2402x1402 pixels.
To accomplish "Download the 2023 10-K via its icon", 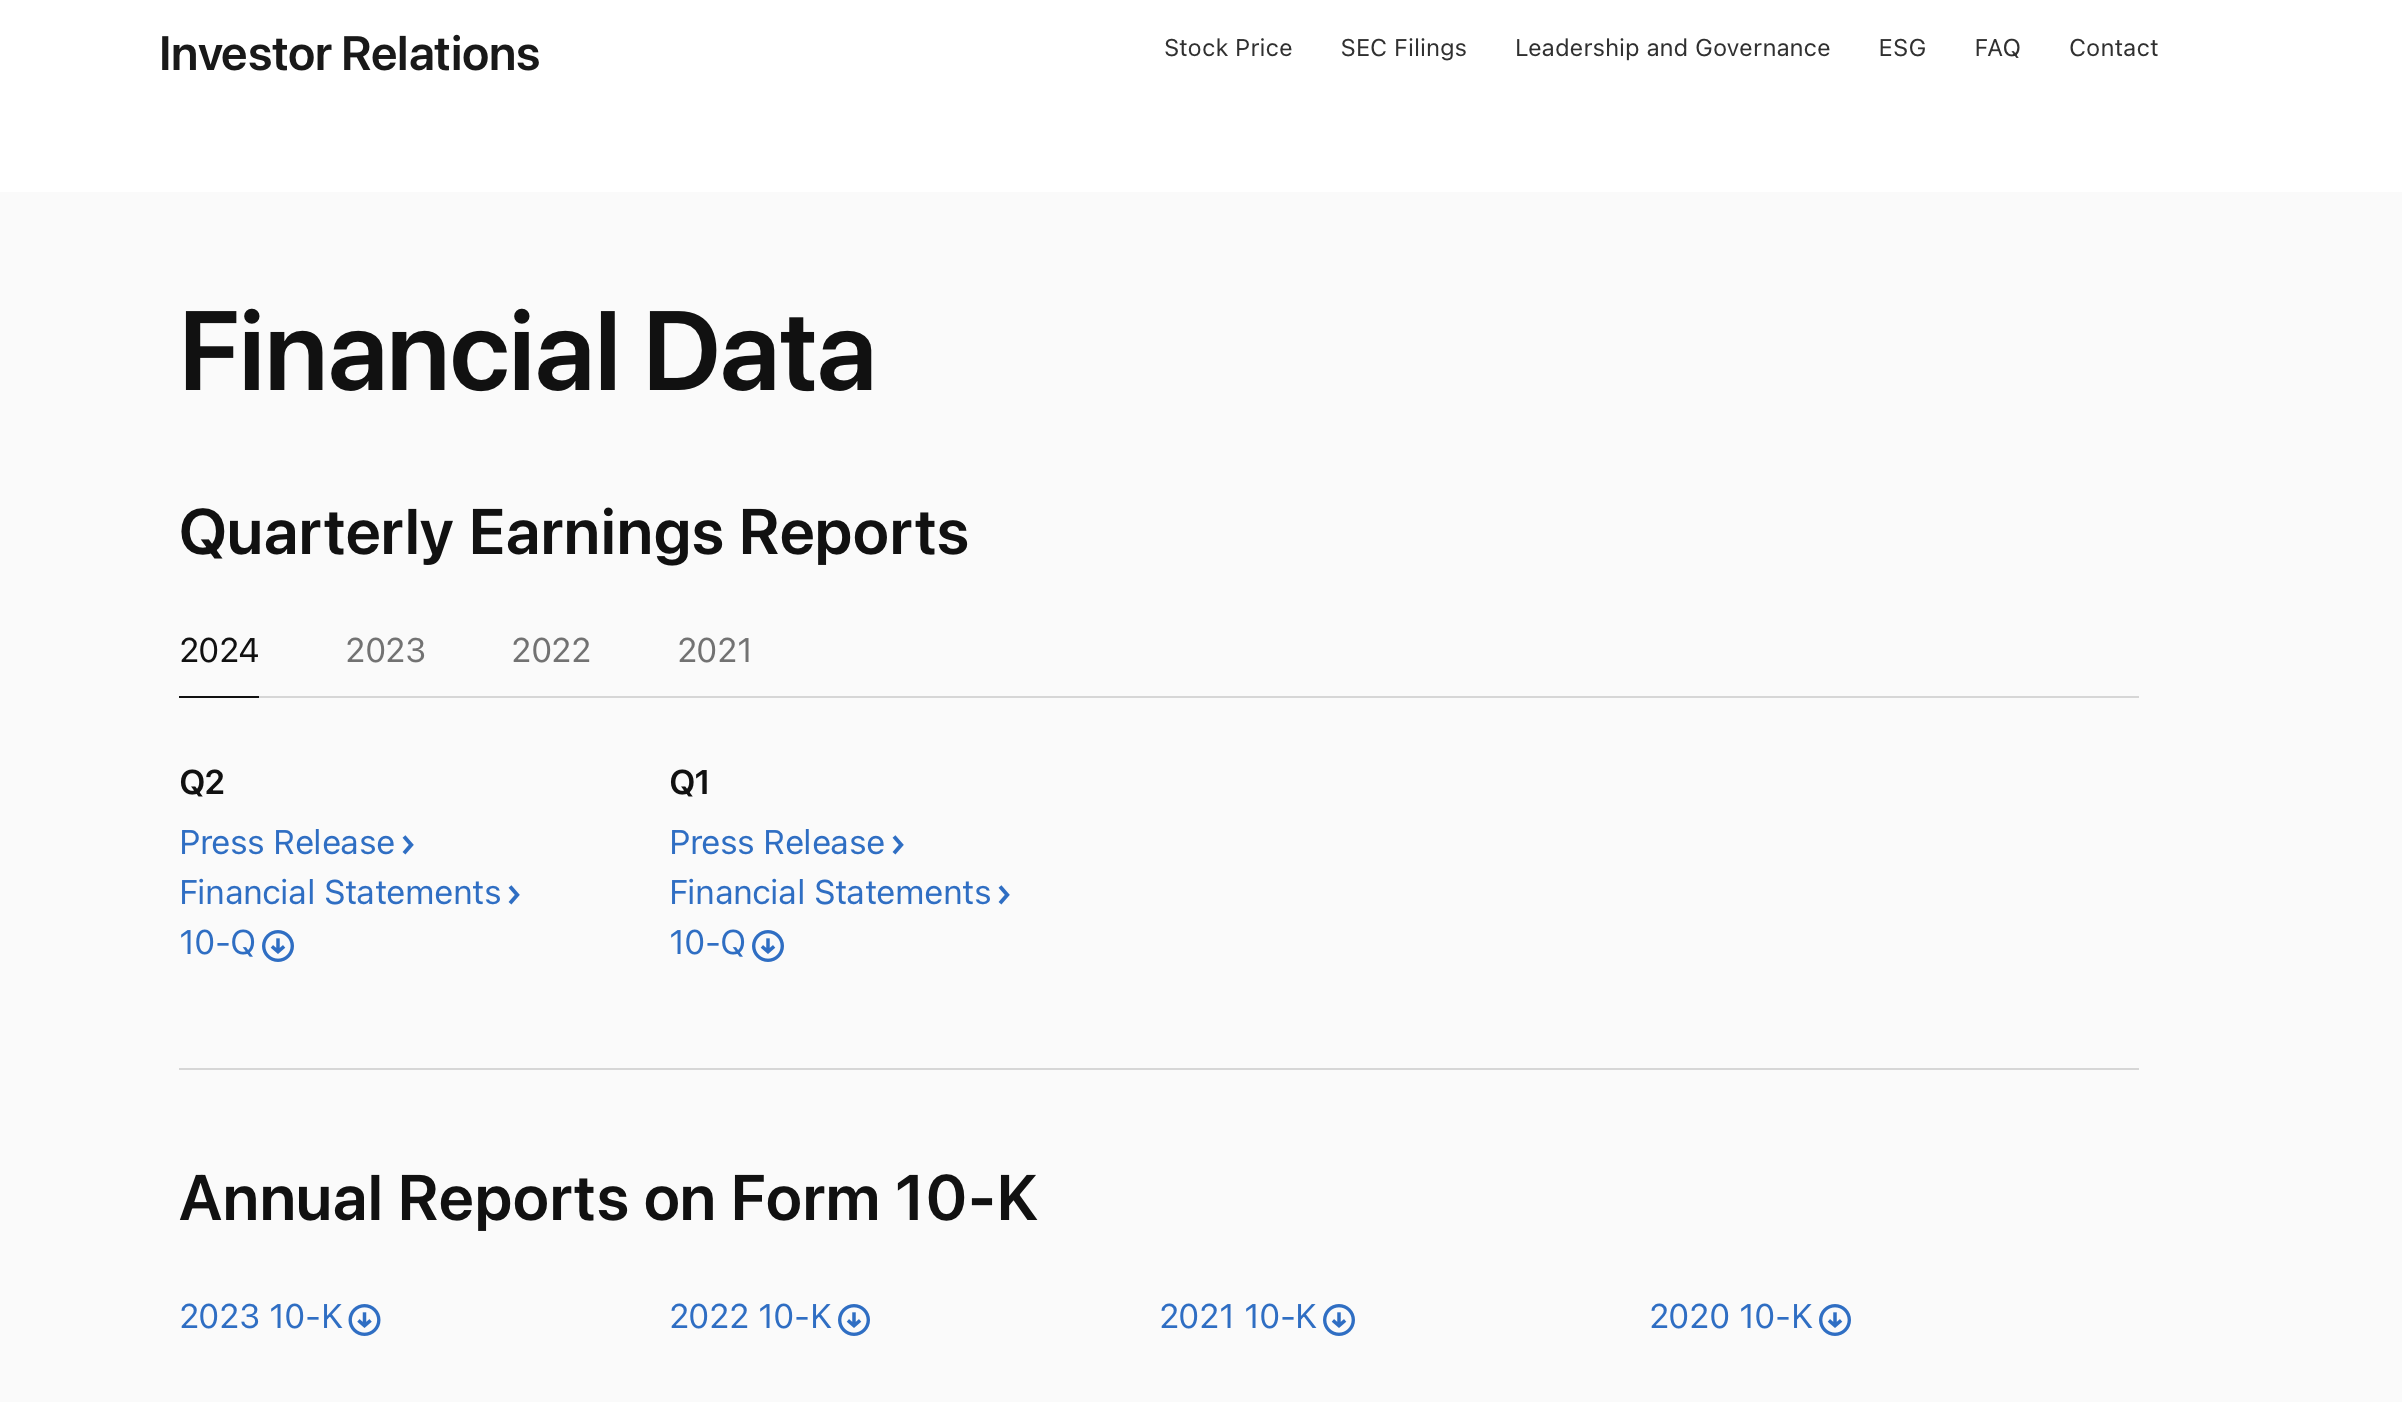I will 365,1320.
